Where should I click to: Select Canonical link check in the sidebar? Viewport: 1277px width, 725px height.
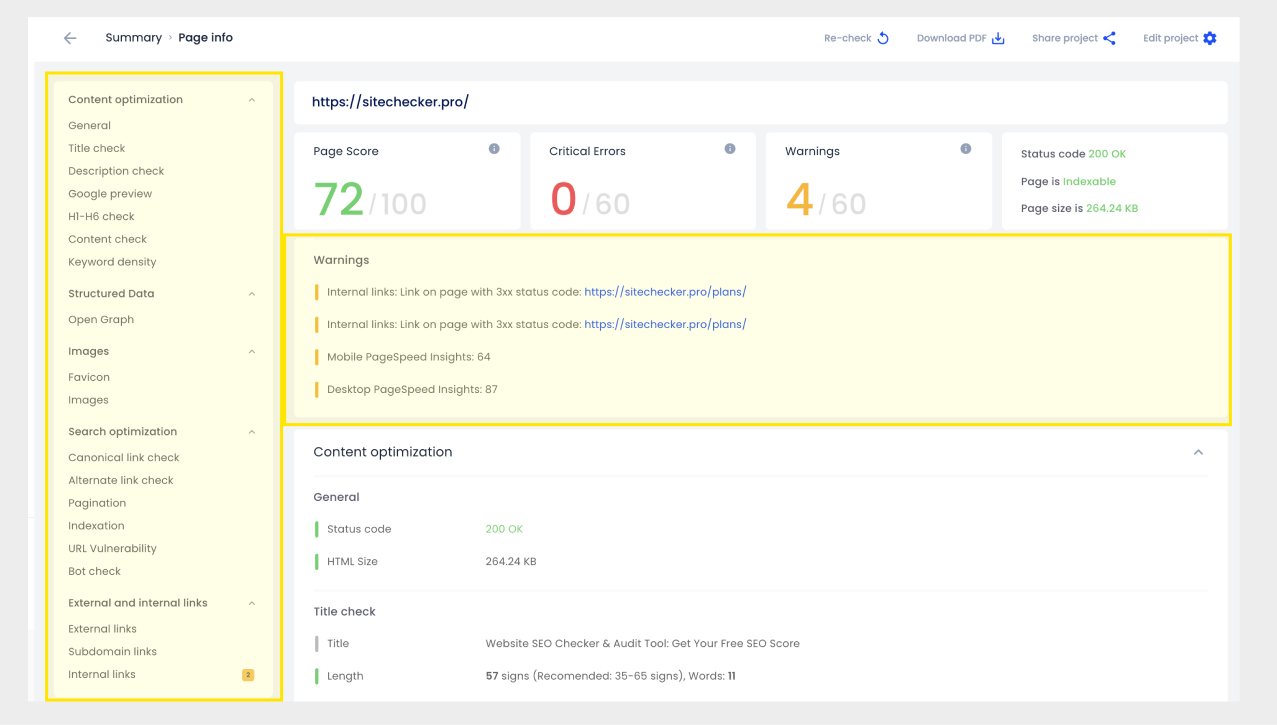(x=124, y=458)
